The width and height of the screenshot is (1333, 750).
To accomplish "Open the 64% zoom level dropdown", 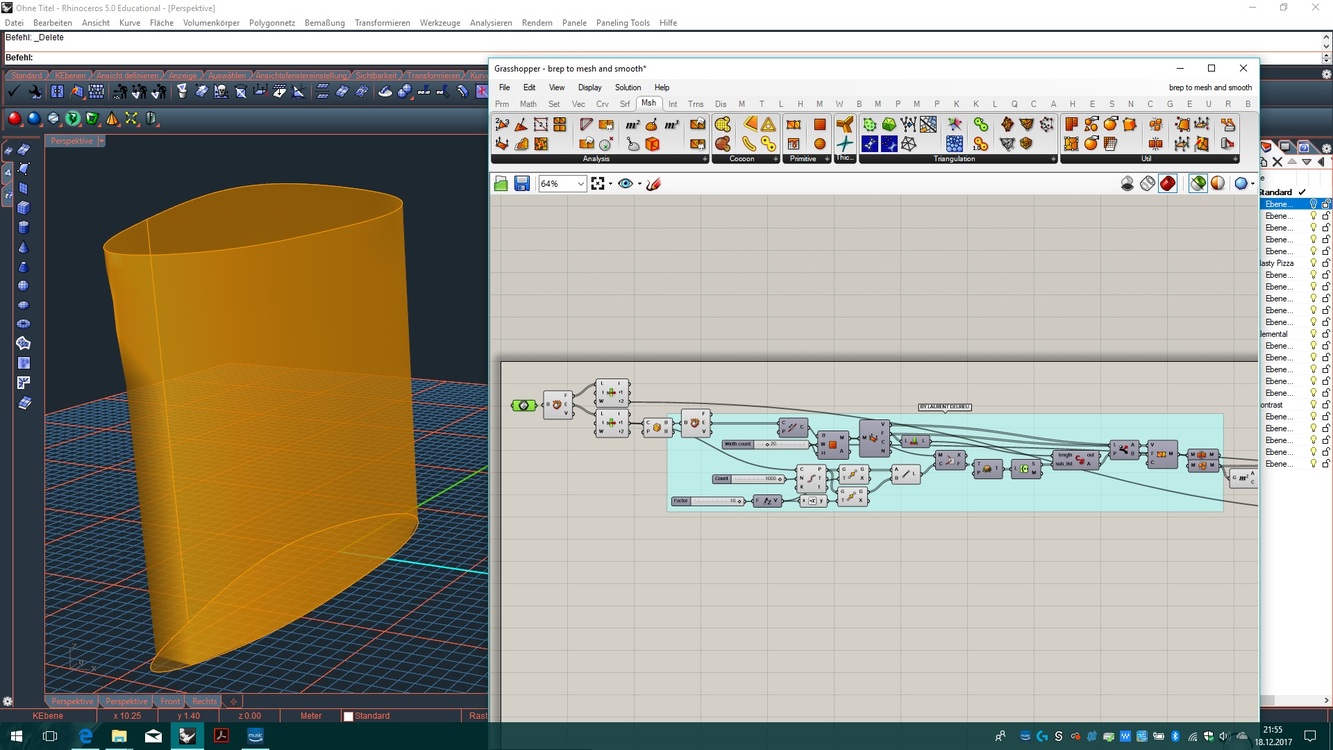I will (x=581, y=183).
